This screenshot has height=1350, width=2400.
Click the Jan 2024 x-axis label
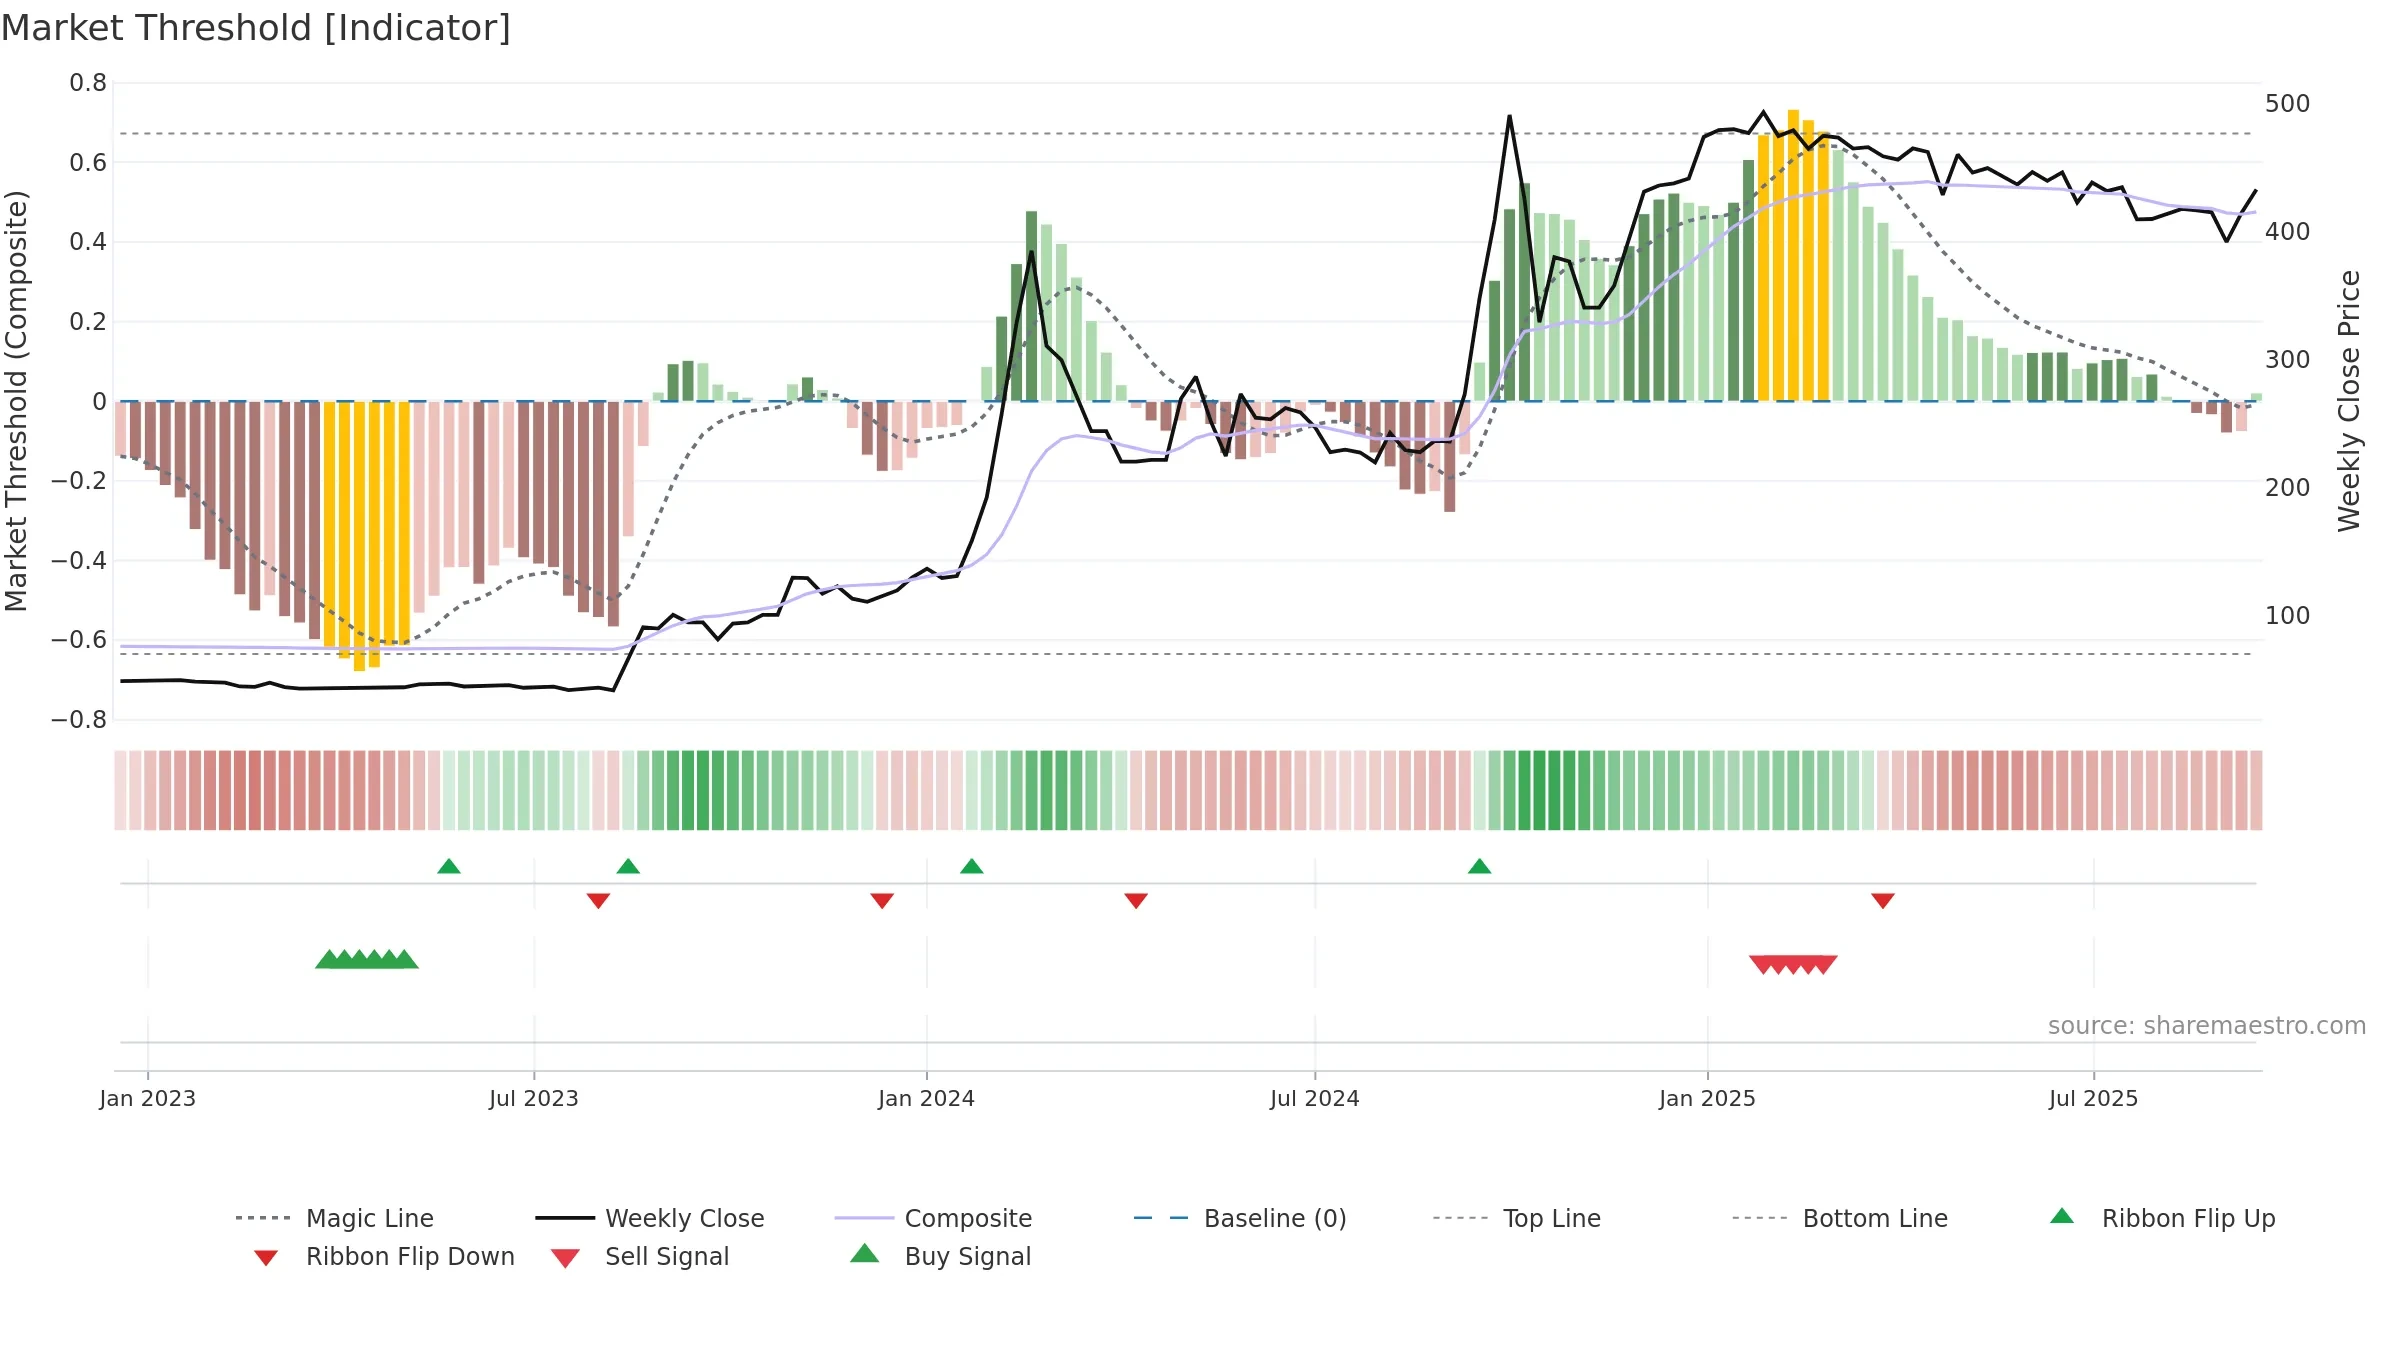(x=927, y=1098)
